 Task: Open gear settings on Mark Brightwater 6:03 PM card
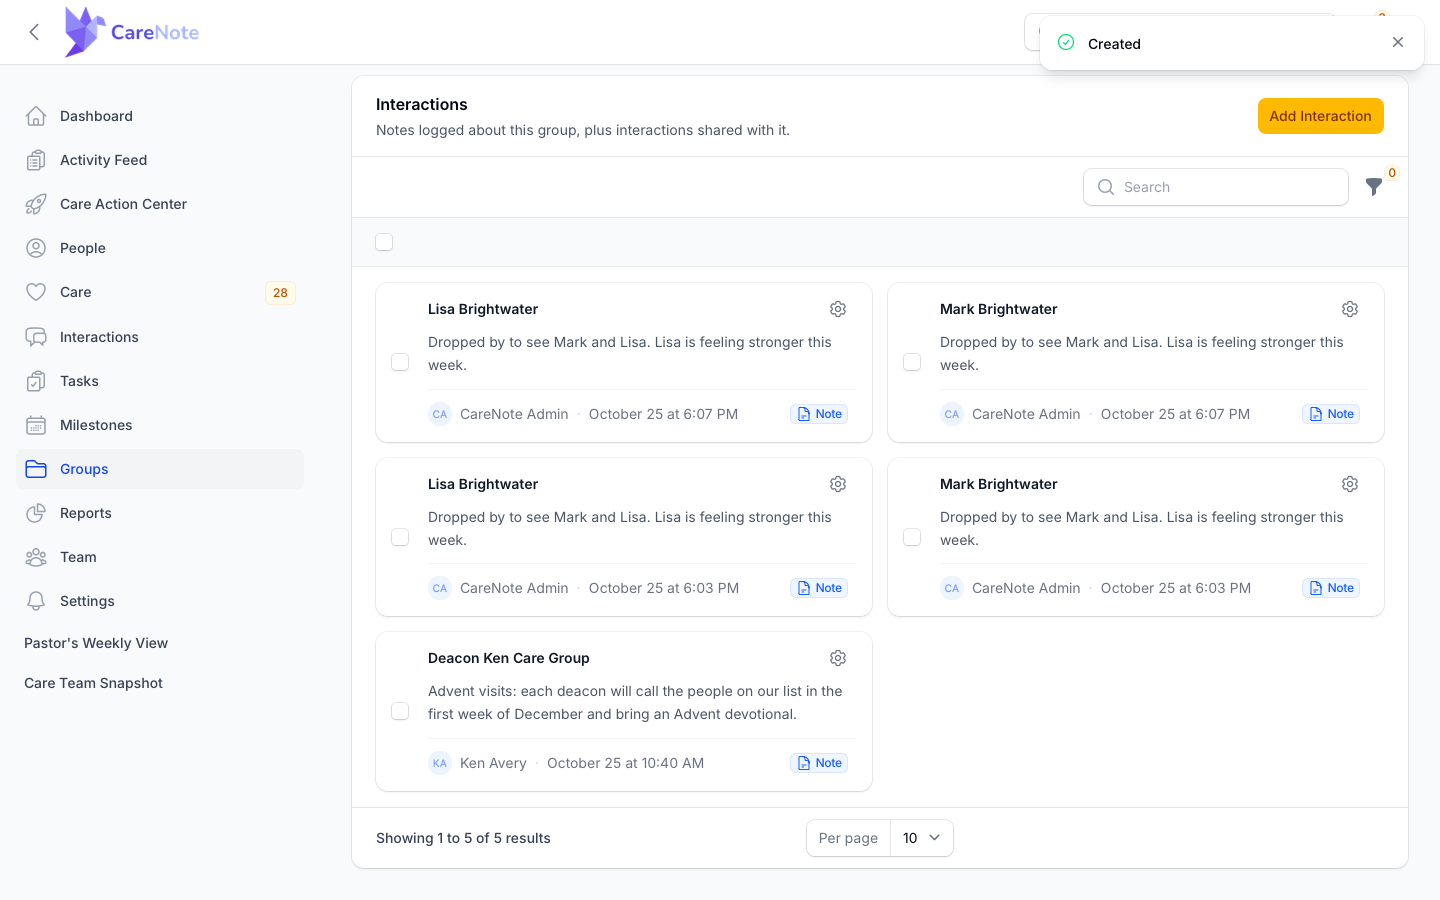[x=1350, y=484]
